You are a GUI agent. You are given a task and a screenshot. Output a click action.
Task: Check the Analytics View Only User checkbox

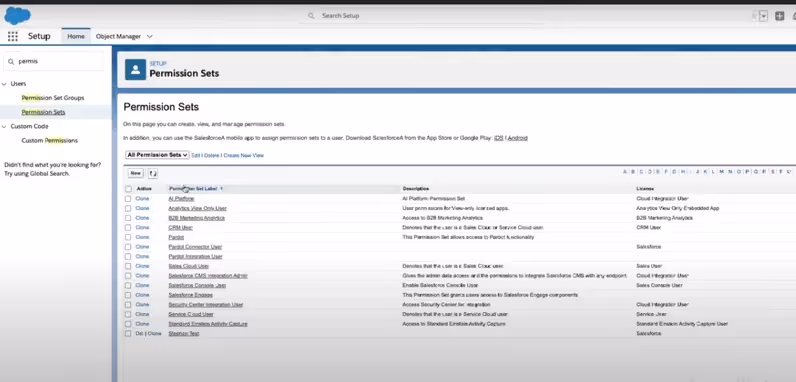128,208
